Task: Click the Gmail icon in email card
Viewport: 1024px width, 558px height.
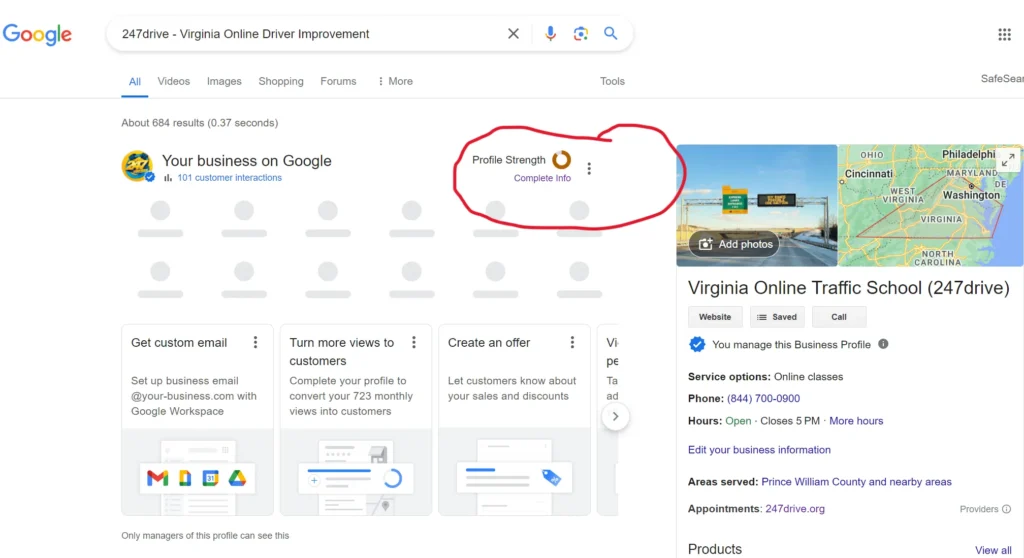Action: tap(157, 478)
